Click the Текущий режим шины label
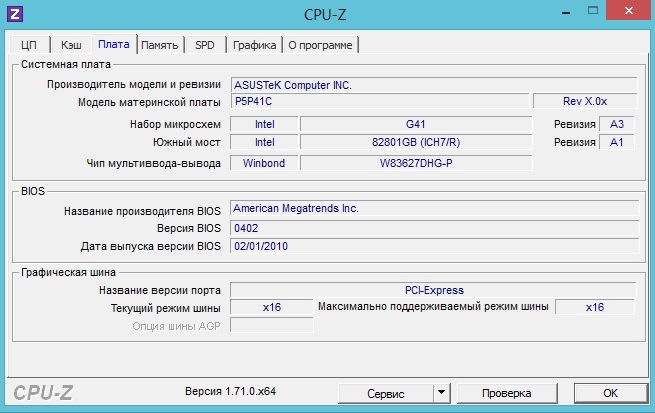This screenshot has height=413, width=655. [x=165, y=309]
